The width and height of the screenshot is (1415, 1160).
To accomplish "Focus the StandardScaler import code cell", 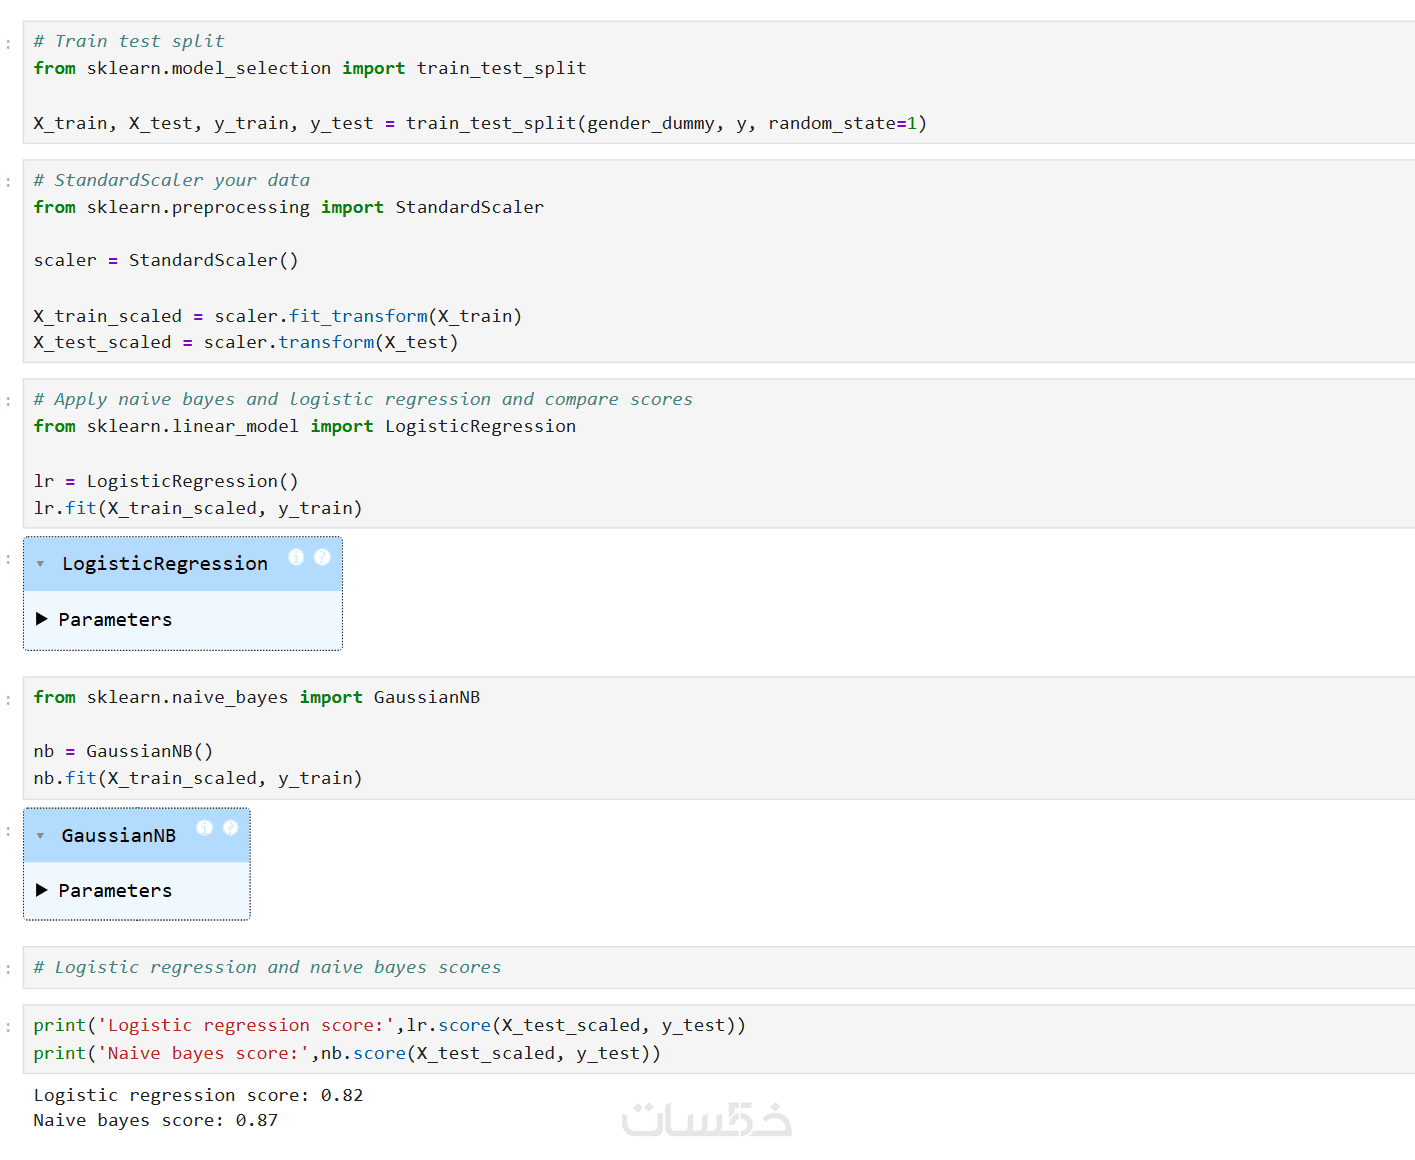I will pyautogui.click(x=700, y=261).
